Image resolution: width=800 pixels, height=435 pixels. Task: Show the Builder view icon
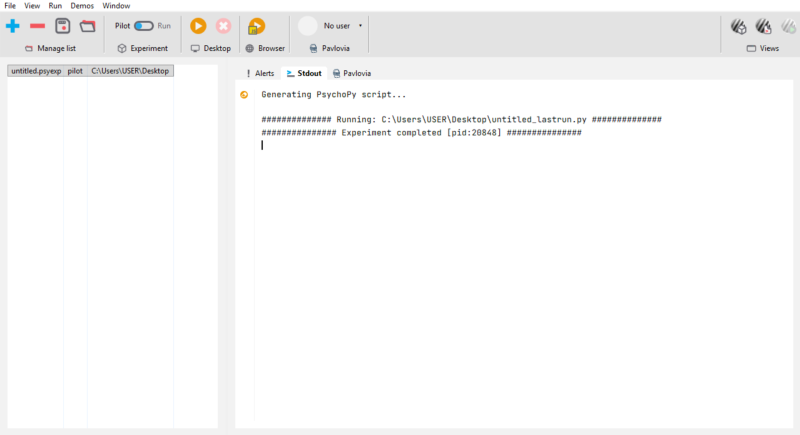[x=739, y=27]
